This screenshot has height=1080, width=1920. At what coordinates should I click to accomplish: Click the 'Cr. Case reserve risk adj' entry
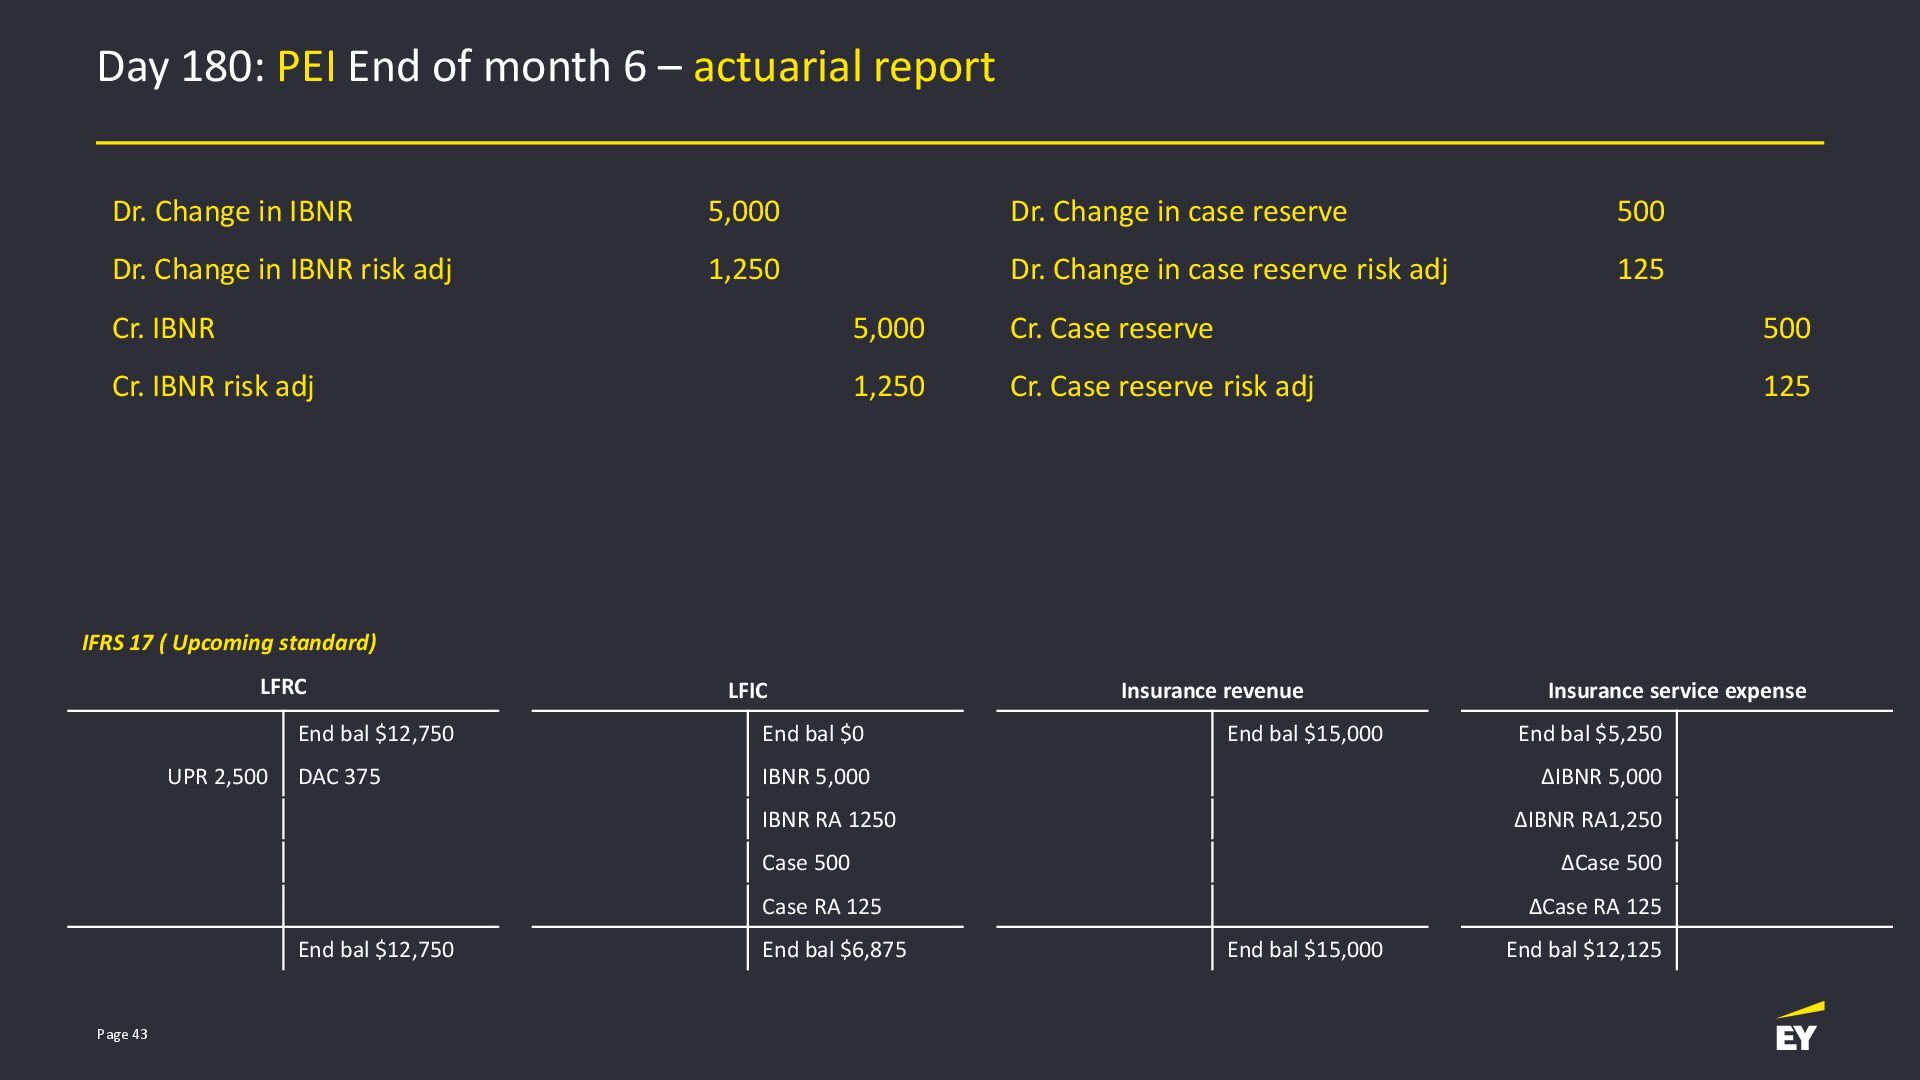click(1161, 386)
